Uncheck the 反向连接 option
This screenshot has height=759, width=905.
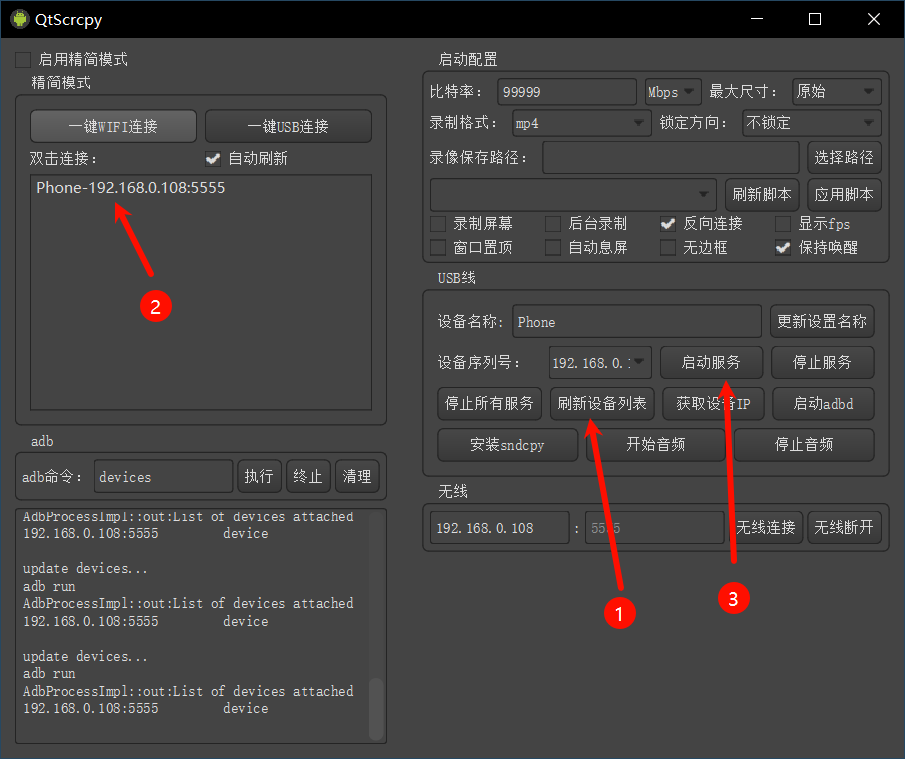668,224
